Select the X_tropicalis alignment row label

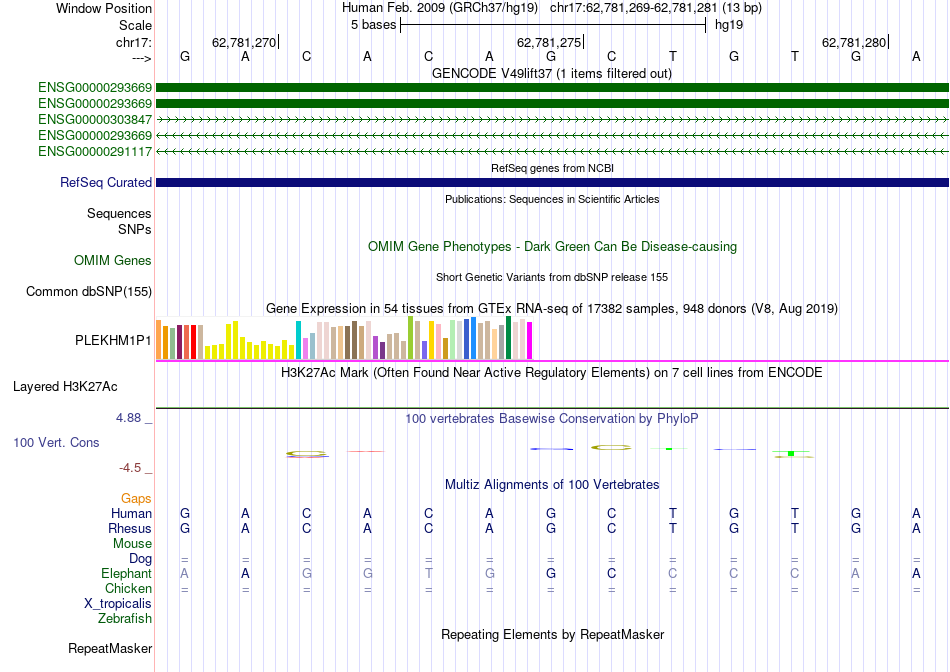pyautogui.click(x=118, y=604)
